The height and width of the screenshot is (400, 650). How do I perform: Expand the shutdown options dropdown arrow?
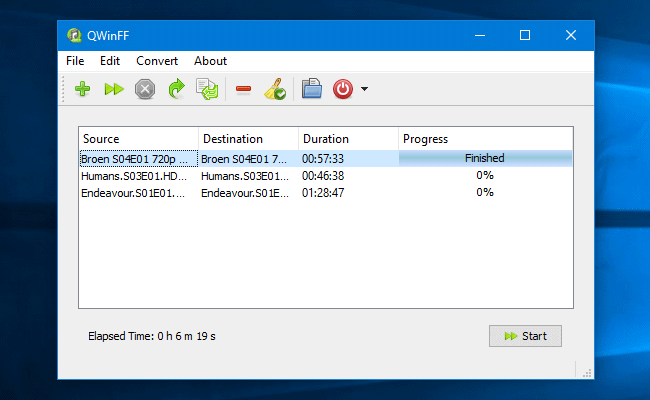364,89
